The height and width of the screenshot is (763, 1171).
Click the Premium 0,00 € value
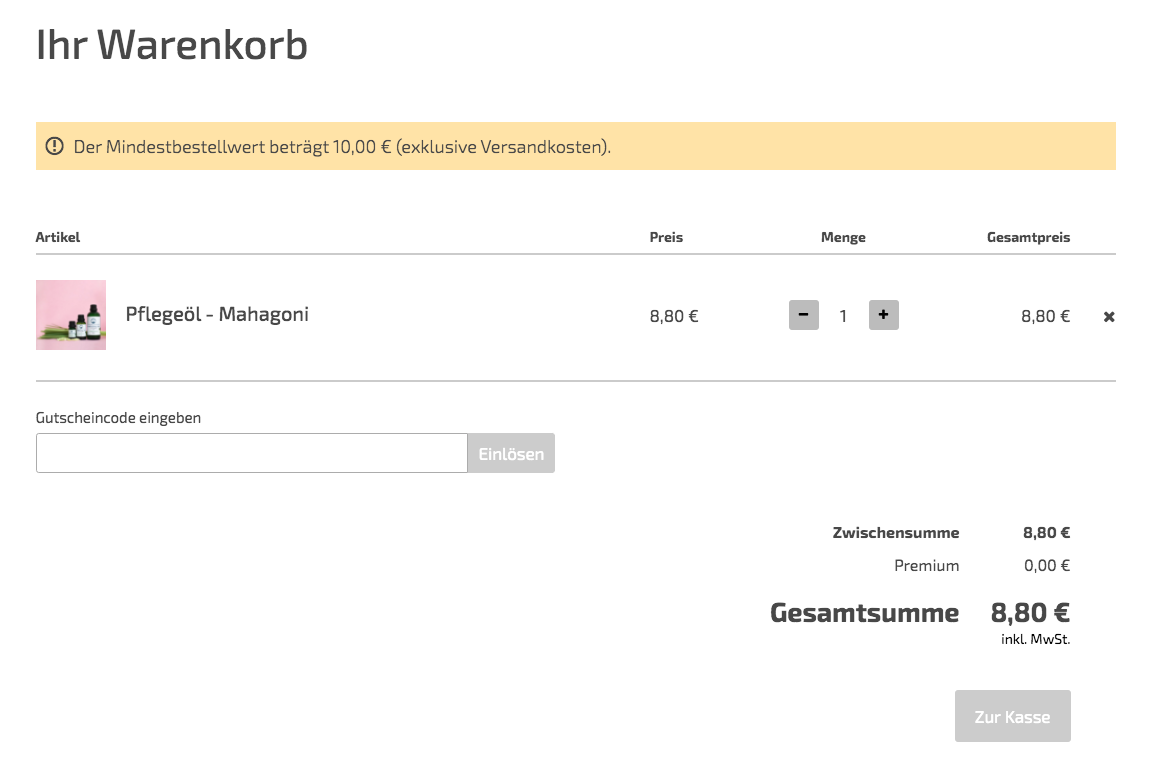(x=1047, y=566)
